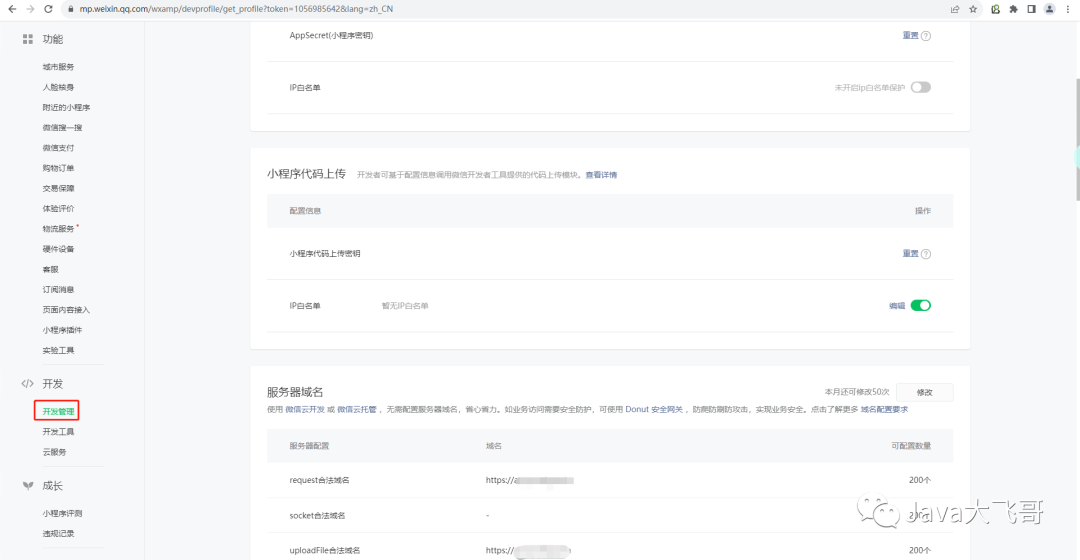Click help icon beside upload key 重置
Image resolution: width=1080 pixels, height=560 pixels.
[926, 254]
